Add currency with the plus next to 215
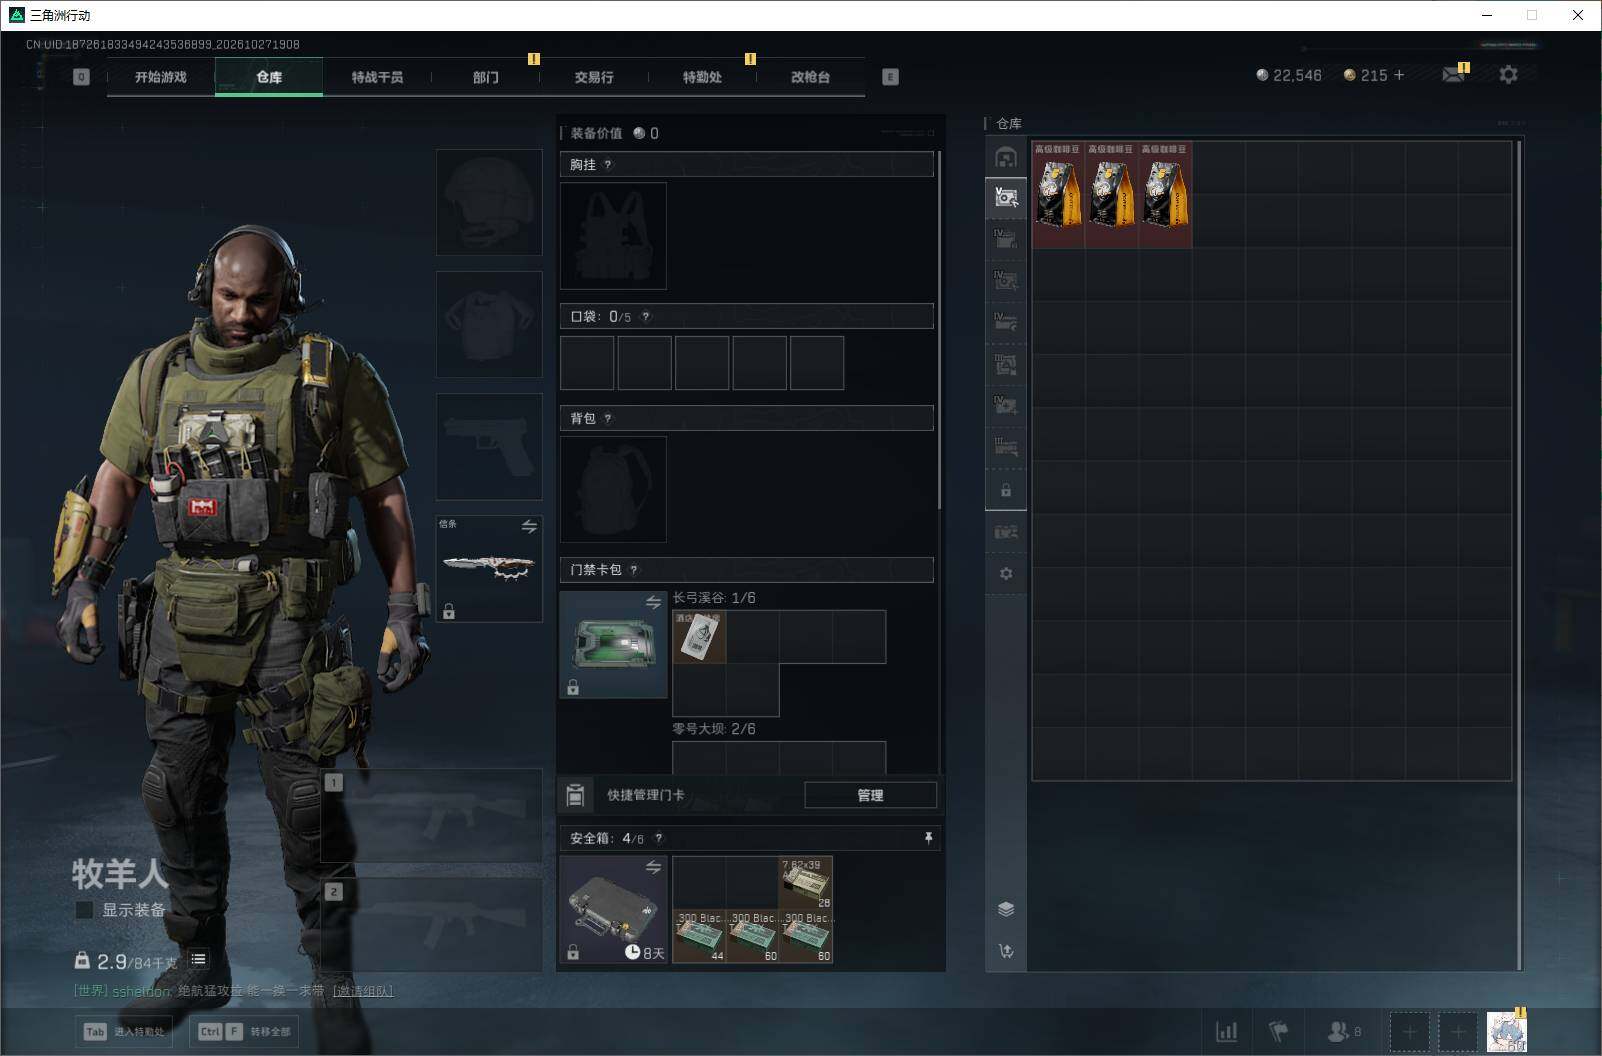 click(x=1398, y=75)
